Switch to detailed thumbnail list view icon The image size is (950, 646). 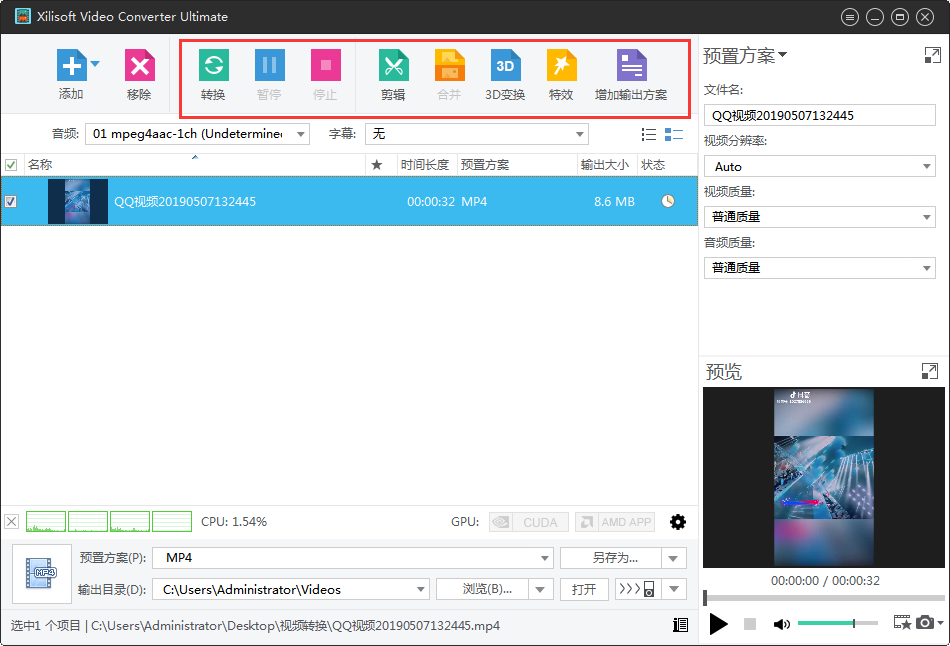coord(674,134)
